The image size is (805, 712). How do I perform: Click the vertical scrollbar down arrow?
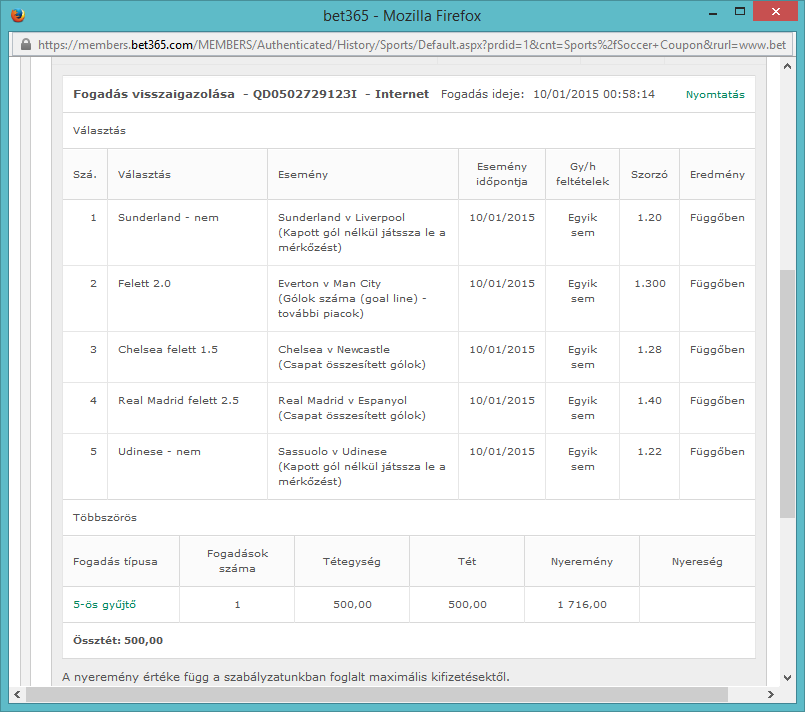click(787, 678)
